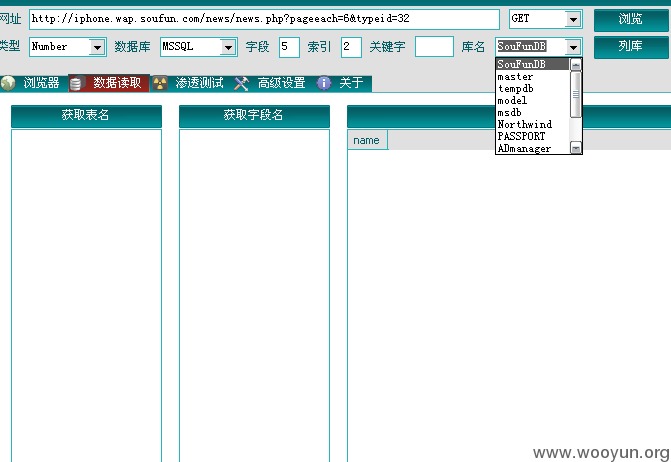Screen dimensions: 671x462
Task: Click inside the table names list box
Action: (86, 295)
